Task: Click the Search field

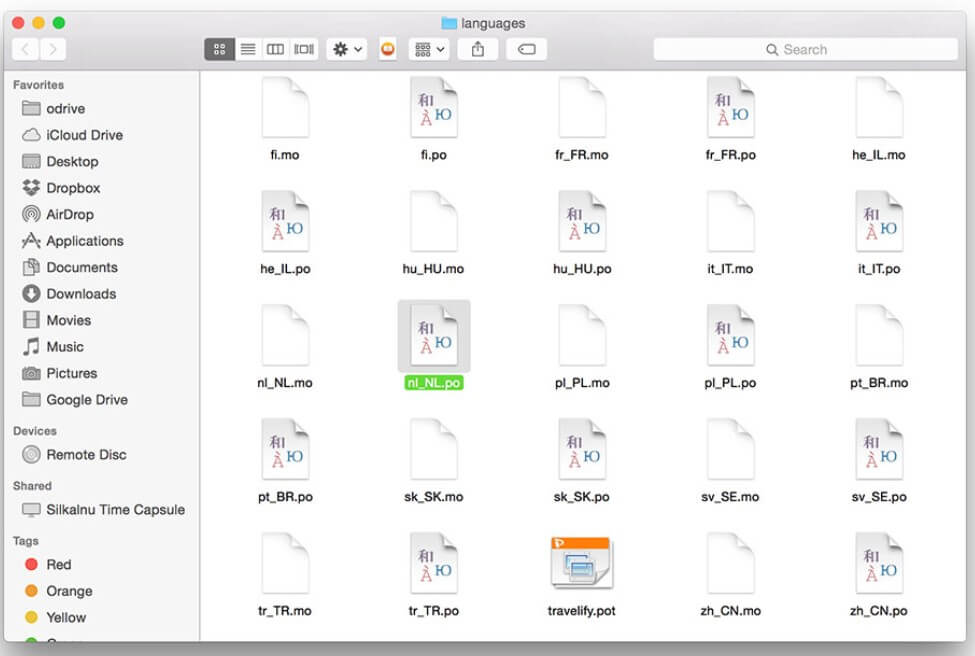Action: point(805,49)
